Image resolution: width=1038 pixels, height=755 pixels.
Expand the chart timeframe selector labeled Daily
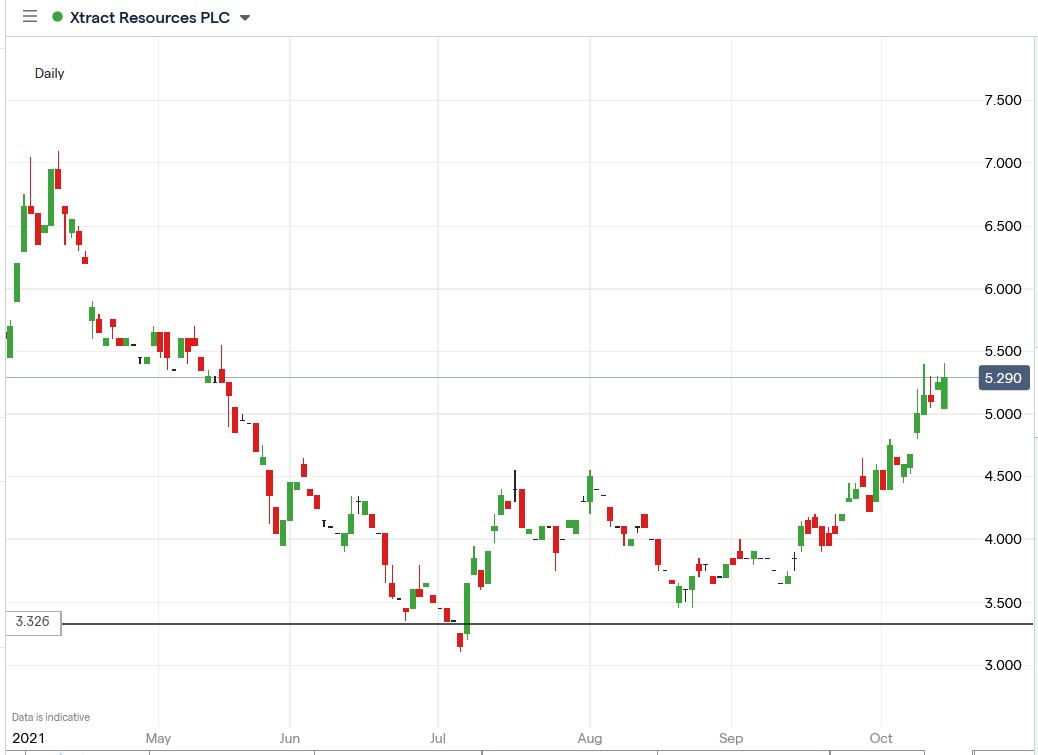pyautogui.click(x=50, y=73)
